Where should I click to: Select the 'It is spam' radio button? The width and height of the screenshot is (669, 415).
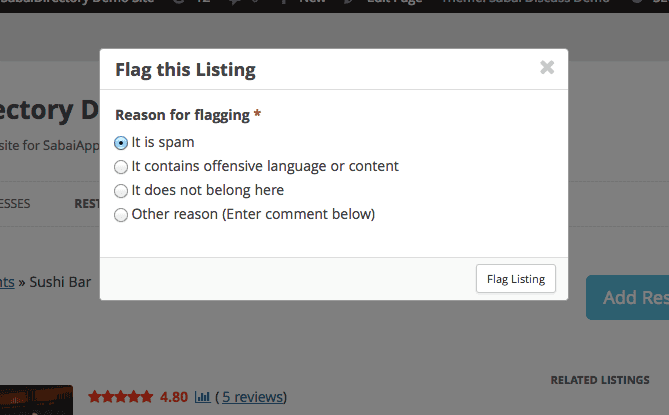pos(122,142)
